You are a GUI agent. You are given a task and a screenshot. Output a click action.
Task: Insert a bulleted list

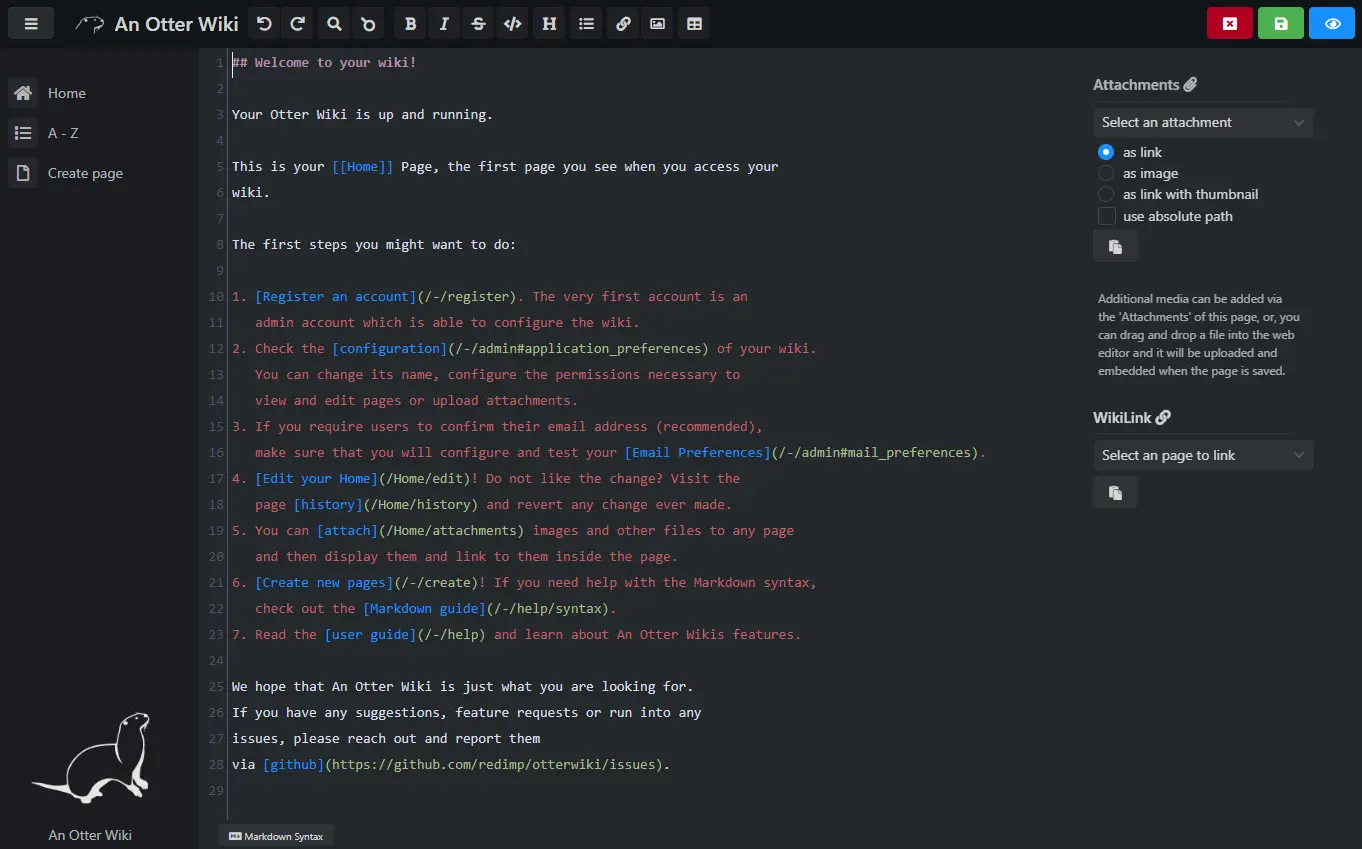[586, 23]
